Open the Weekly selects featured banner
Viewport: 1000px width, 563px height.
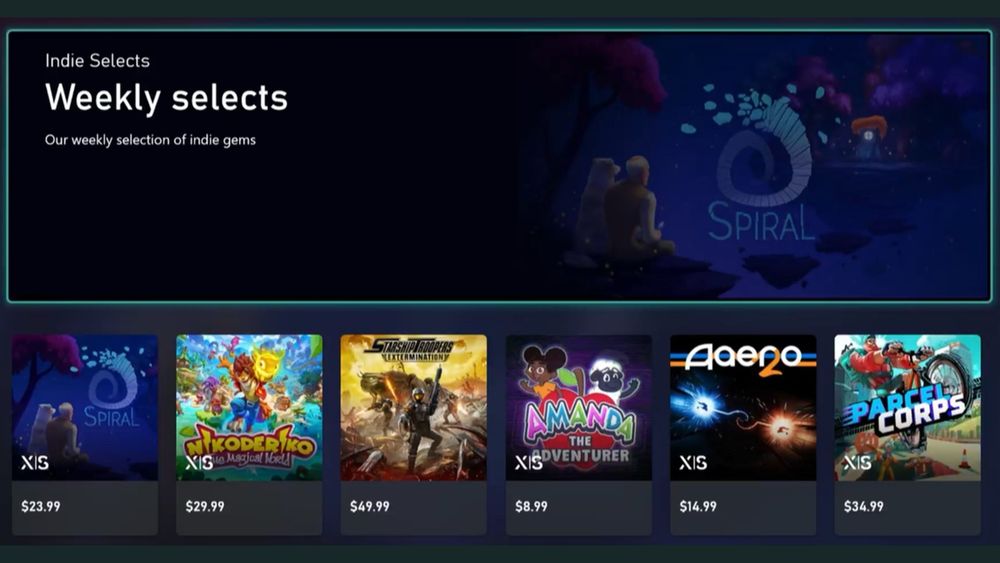tap(499, 166)
